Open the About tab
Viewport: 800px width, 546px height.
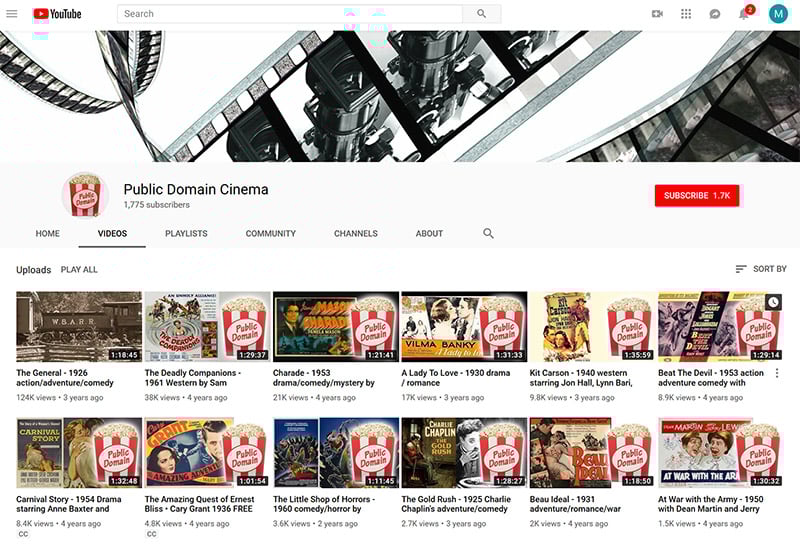coord(429,233)
